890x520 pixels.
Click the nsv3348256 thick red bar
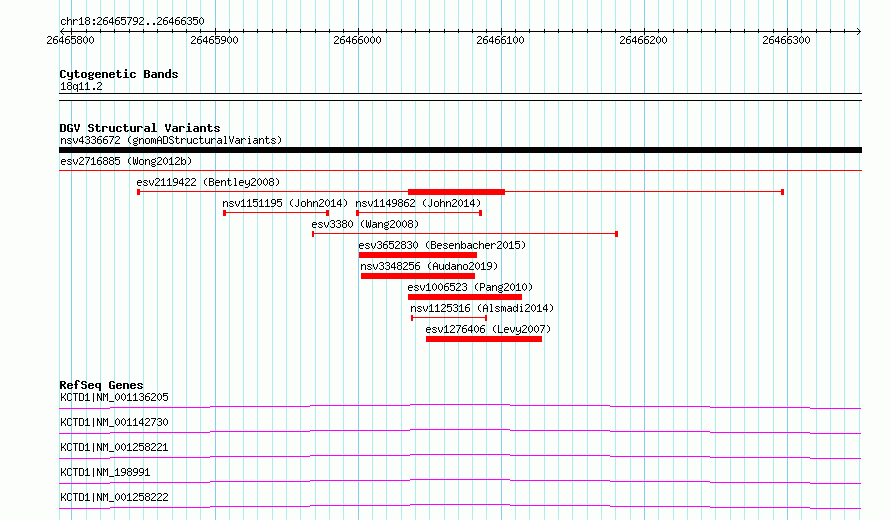click(418, 276)
